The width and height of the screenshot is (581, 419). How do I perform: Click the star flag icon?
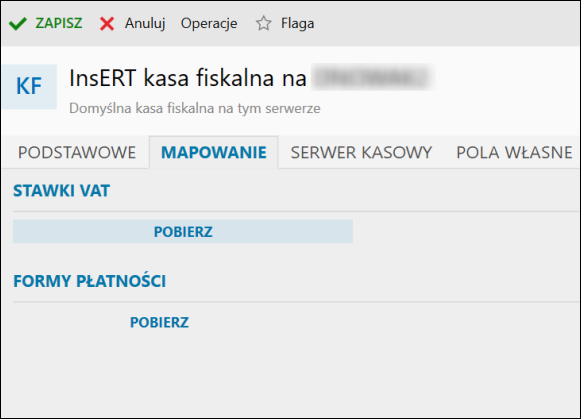[x=263, y=23]
